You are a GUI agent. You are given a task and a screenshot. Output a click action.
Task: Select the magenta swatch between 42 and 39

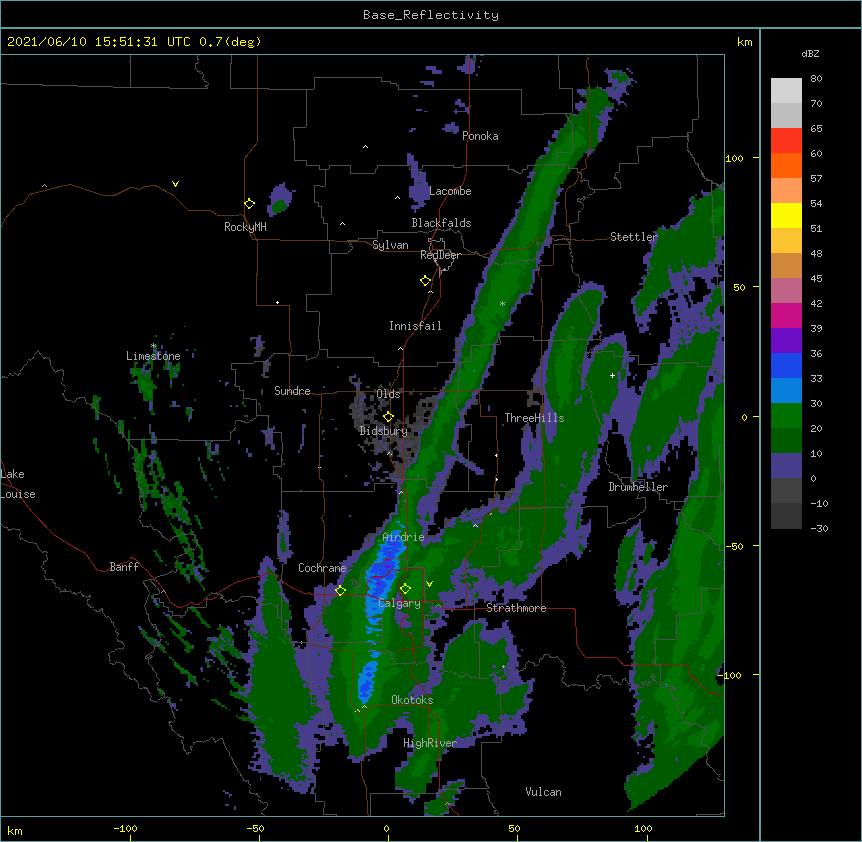786,315
